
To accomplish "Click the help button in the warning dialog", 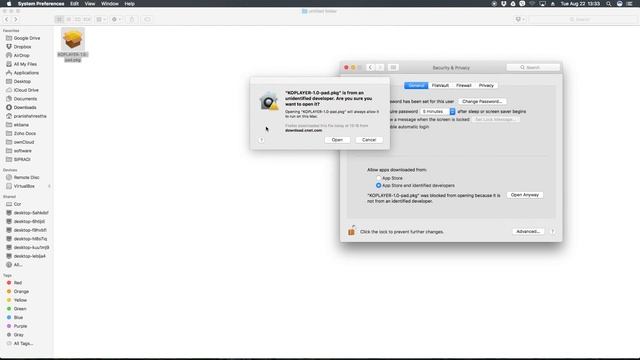I will click(x=262, y=140).
